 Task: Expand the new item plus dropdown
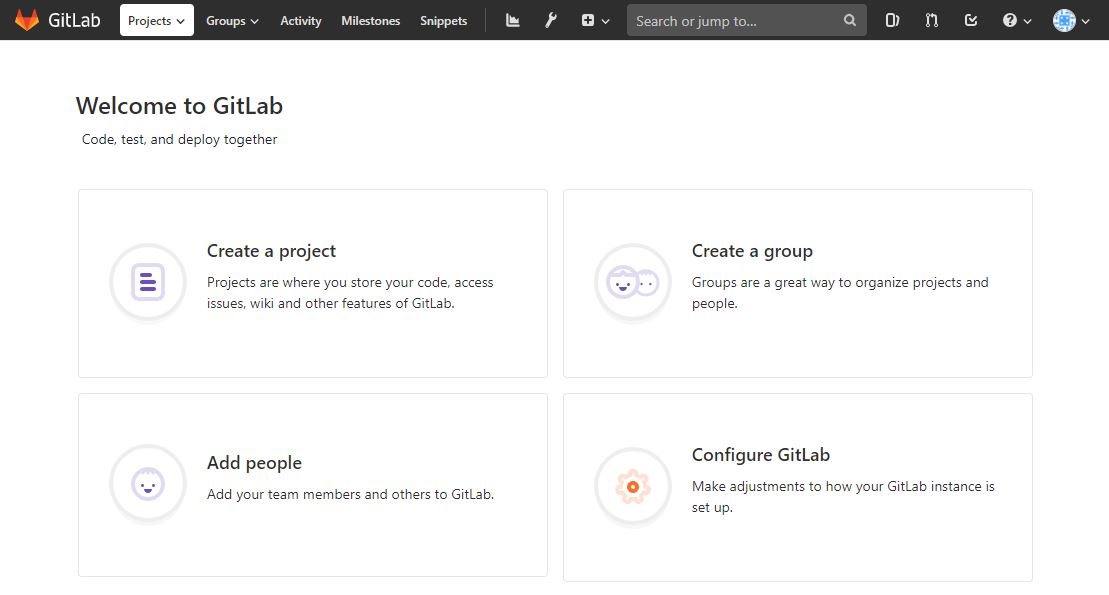(594, 20)
